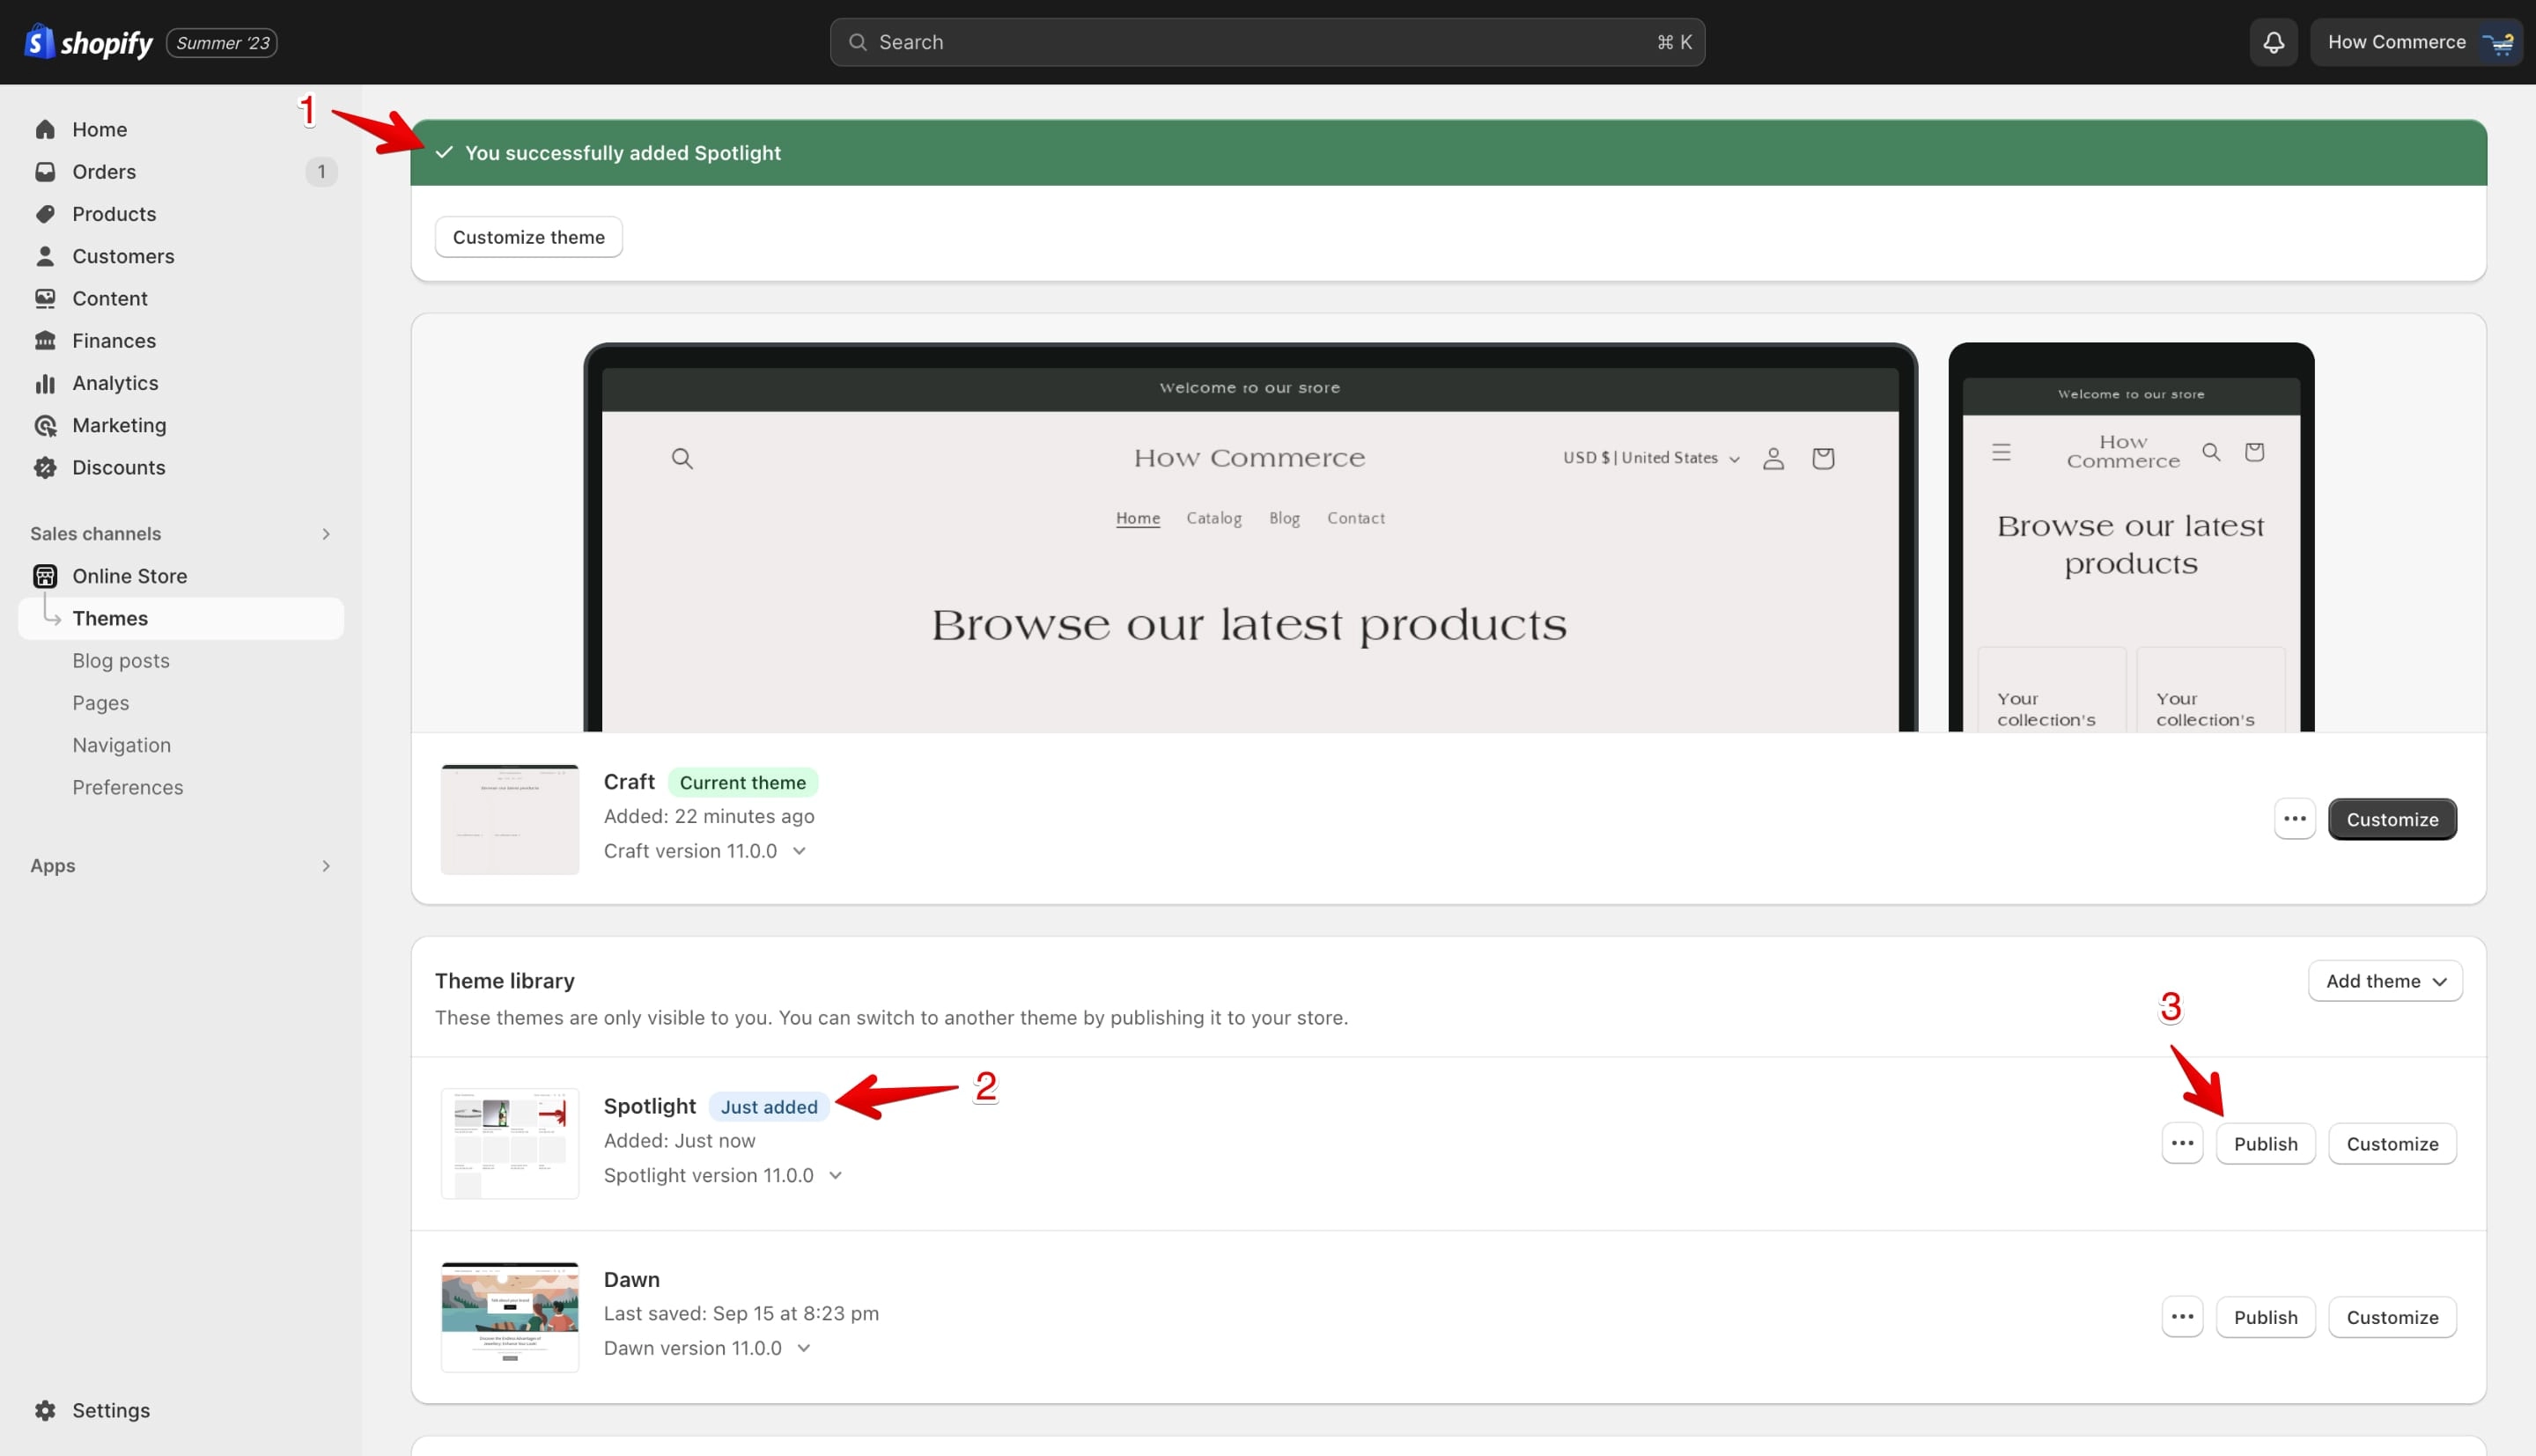This screenshot has width=2536, height=1456.
Task: Click the Products tag icon
Action: click(x=45, y=214)
